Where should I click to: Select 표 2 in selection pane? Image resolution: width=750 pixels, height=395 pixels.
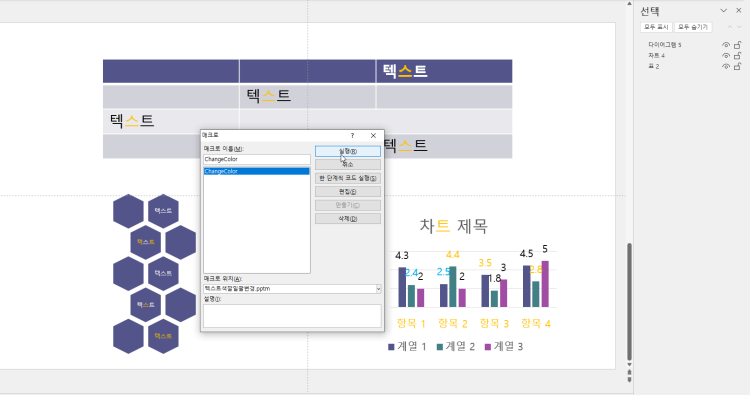point(653,66)
